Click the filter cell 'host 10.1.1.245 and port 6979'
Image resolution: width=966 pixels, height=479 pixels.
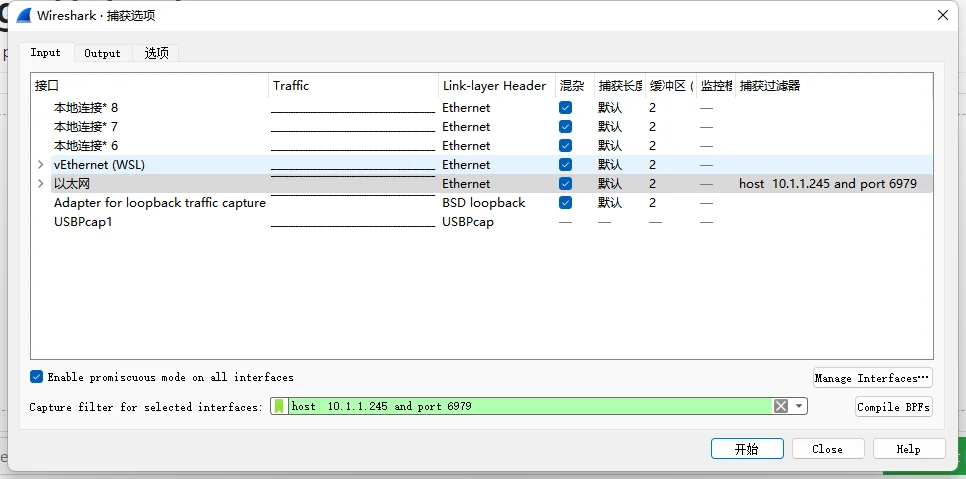[827, 184]
